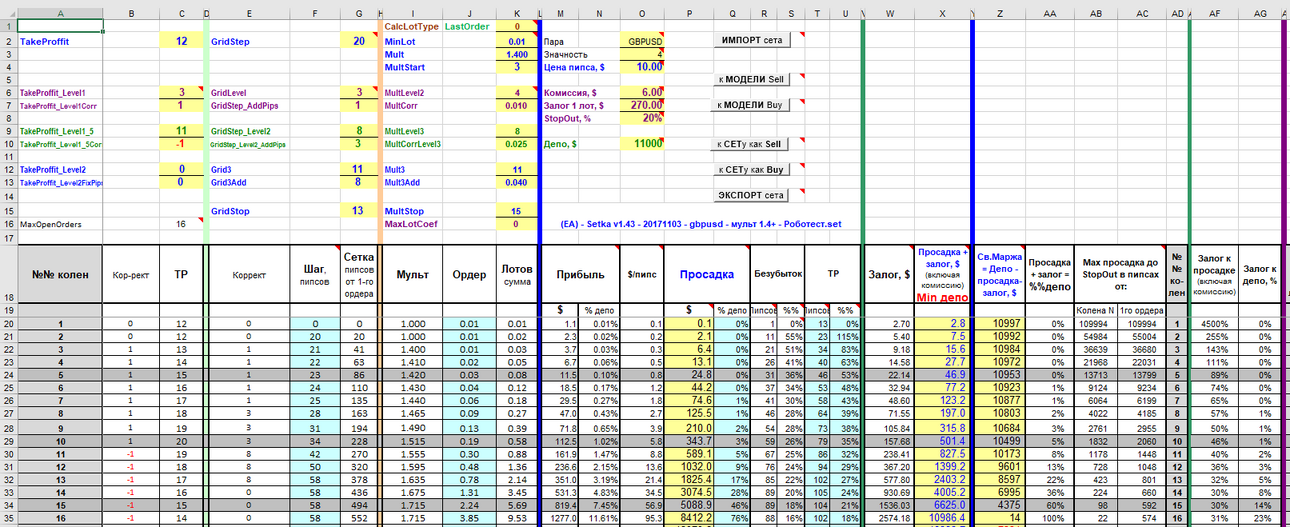The width and height of the screenshot is (1290, 527).
Task: Click the TakeProffit_Level1Corr label
Action: [x=59, y=105]
